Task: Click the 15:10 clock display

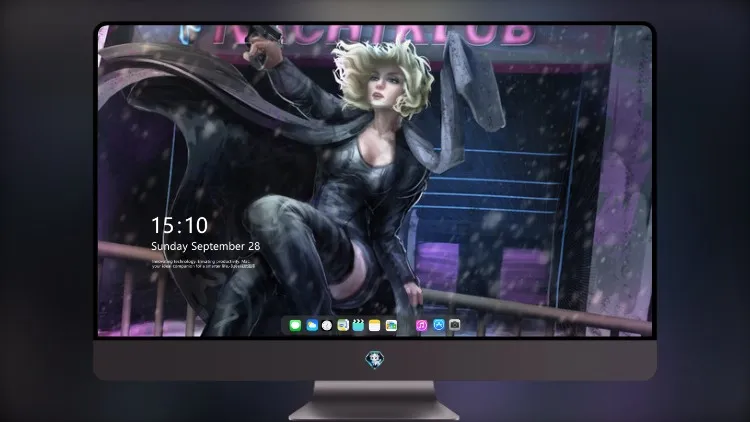Action: pyautogui.click(x=179, y=225)
